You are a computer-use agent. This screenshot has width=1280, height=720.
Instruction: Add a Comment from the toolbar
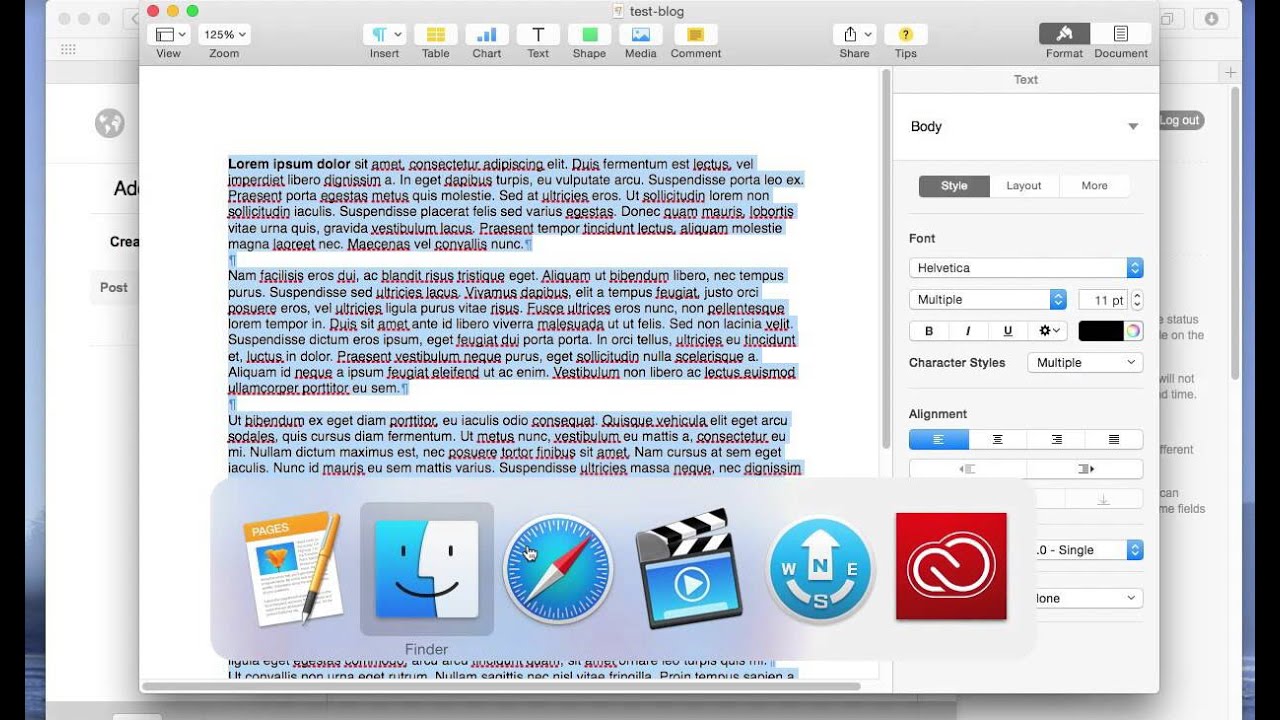pos(696,35)
